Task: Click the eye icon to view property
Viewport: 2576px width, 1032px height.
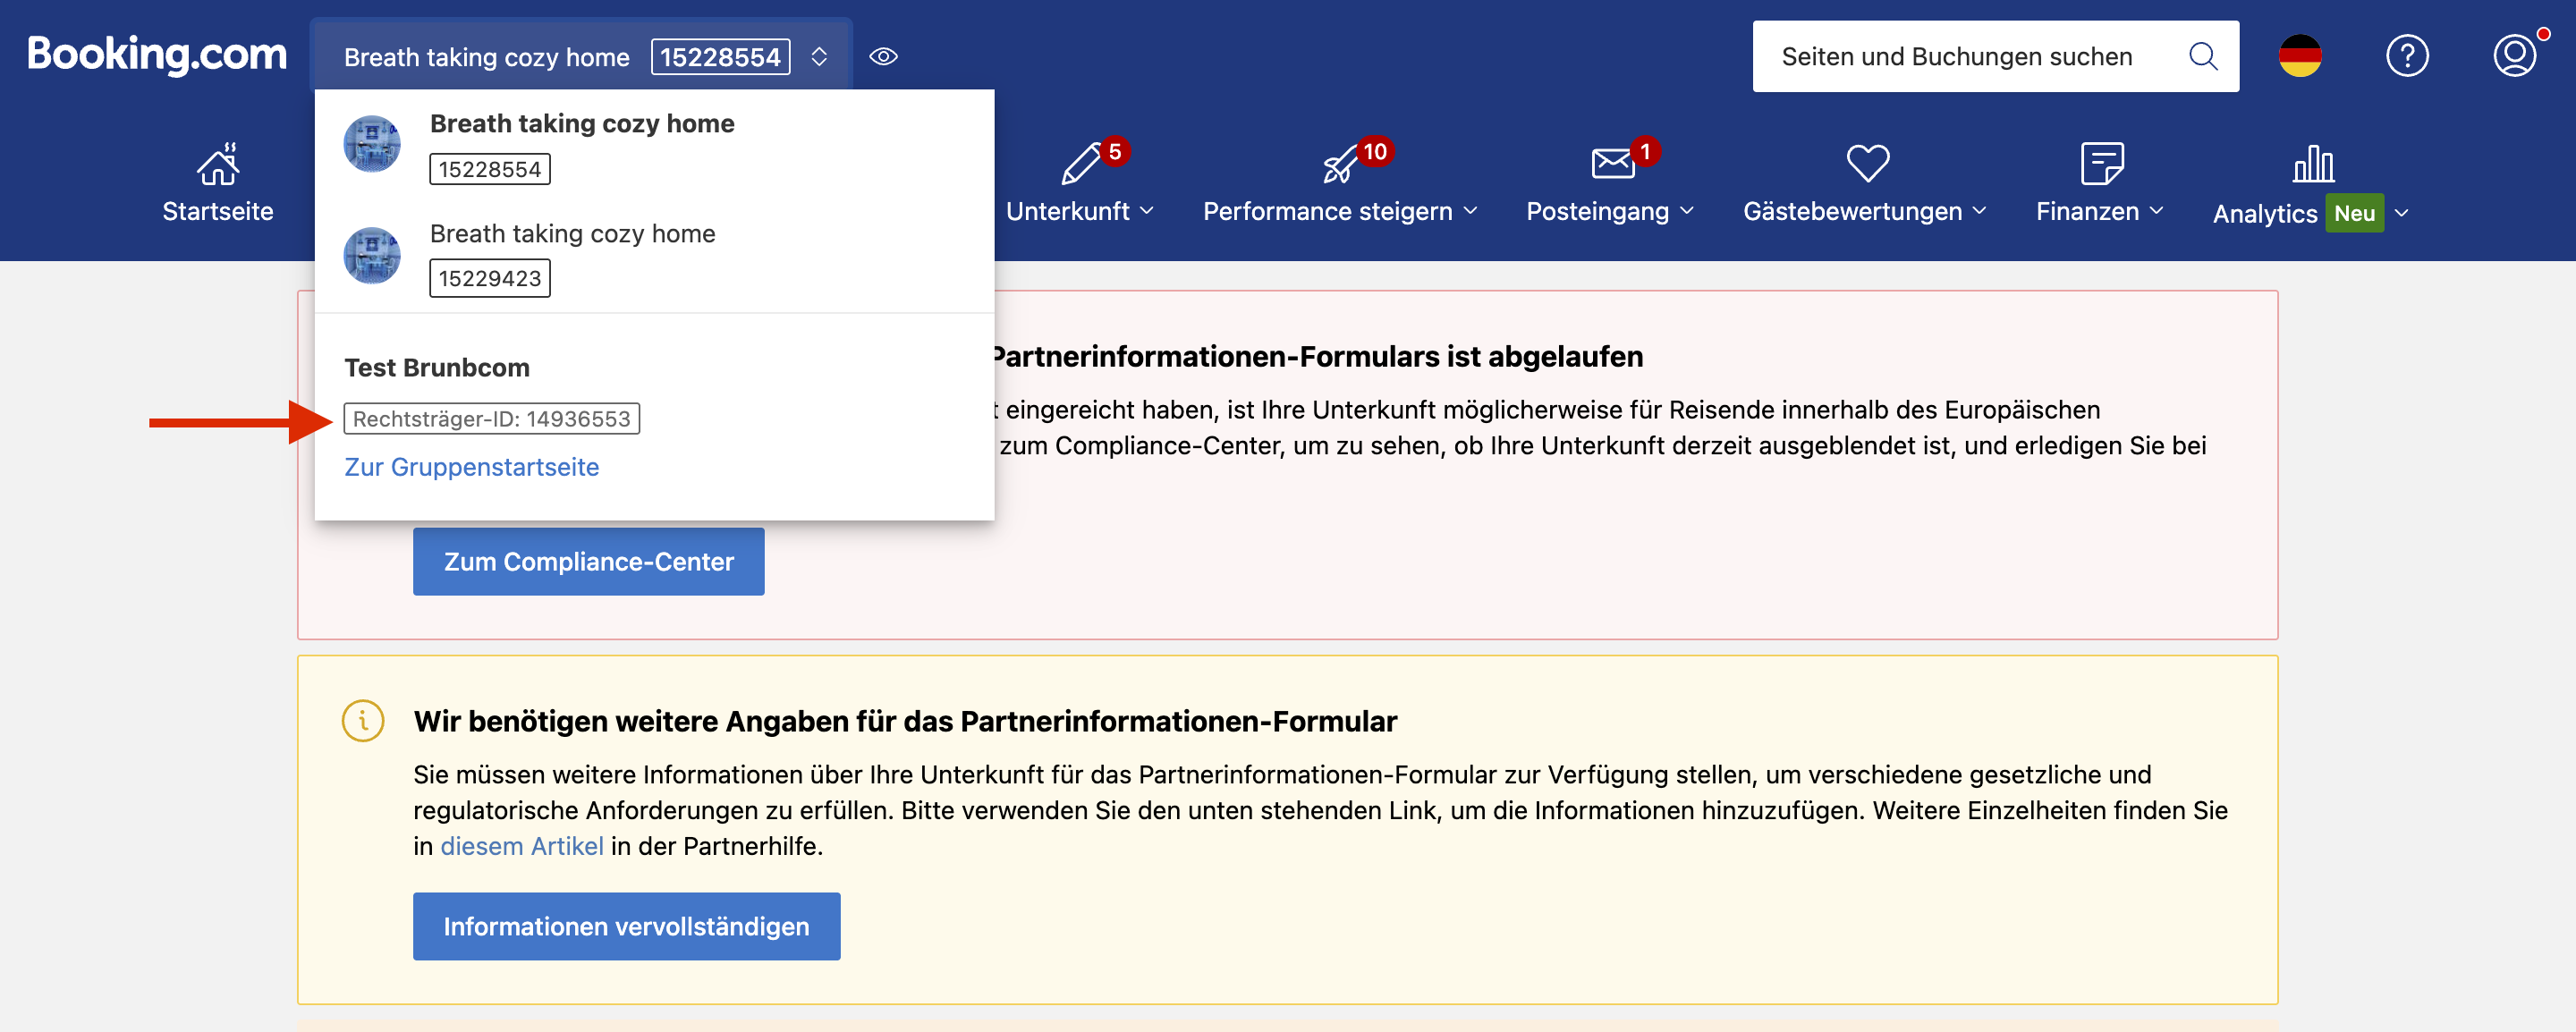Action: (883, 57)
